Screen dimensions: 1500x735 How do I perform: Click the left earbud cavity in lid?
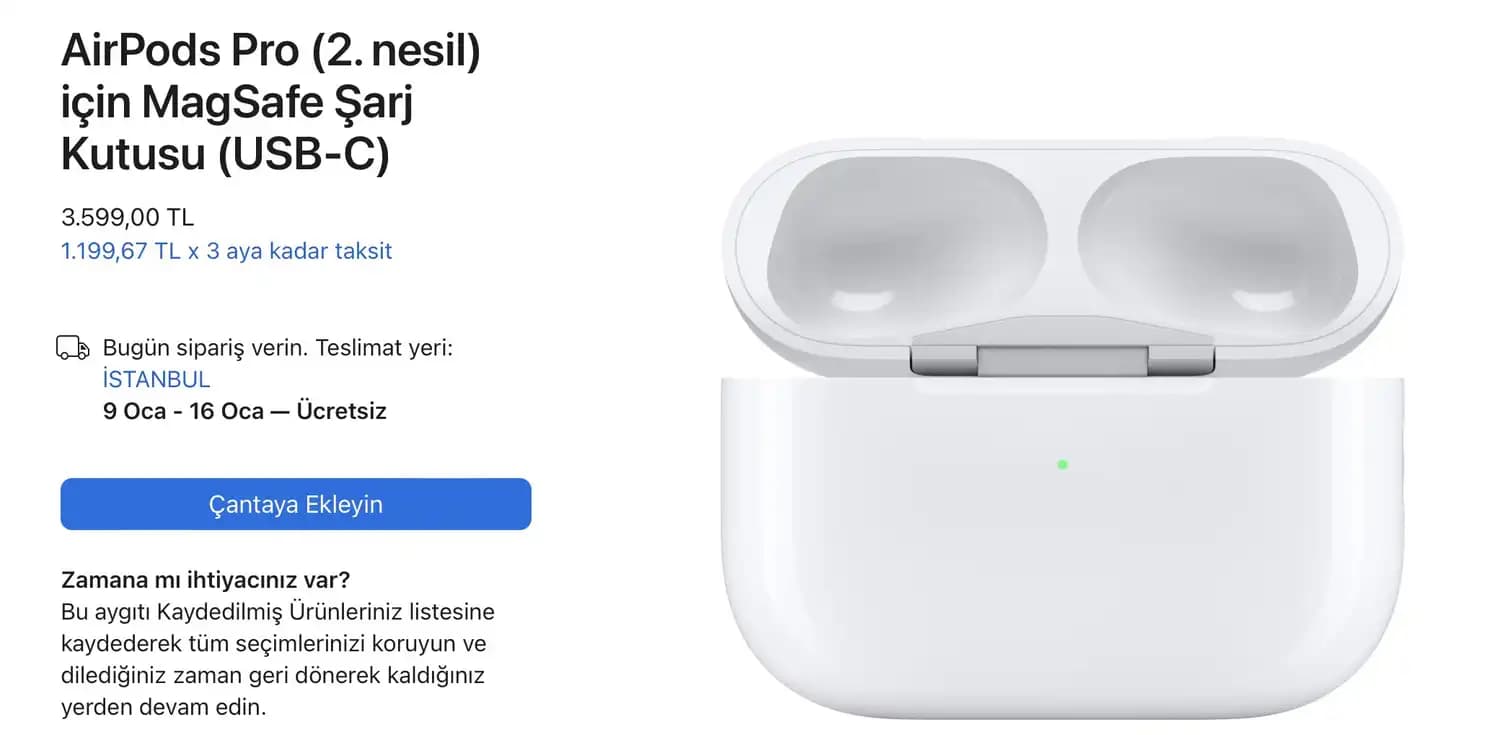tap(906, 238)
